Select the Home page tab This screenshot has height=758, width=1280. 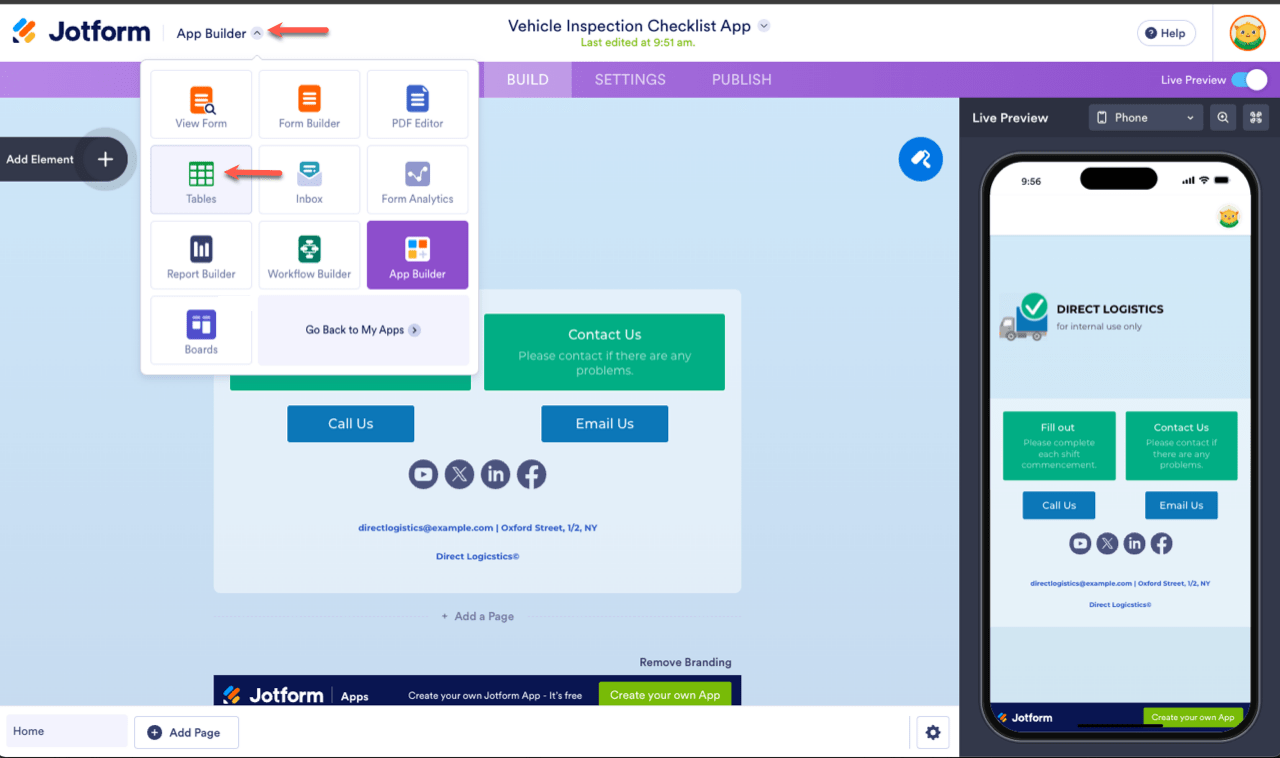pyautogui.click(x=67, y=731)
